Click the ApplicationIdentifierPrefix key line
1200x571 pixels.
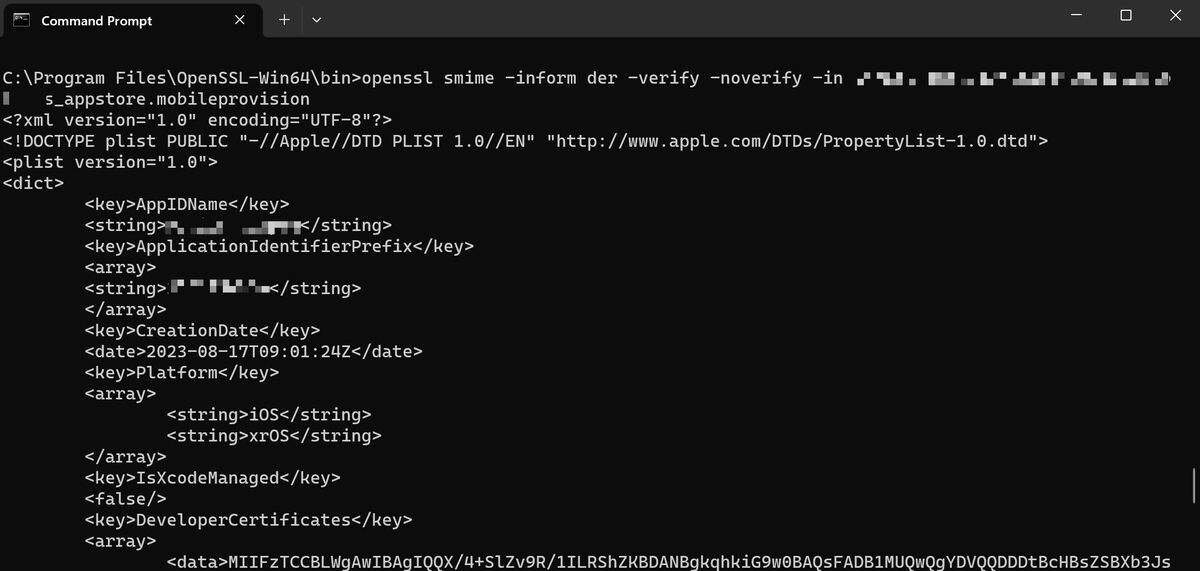coord(280,246)
